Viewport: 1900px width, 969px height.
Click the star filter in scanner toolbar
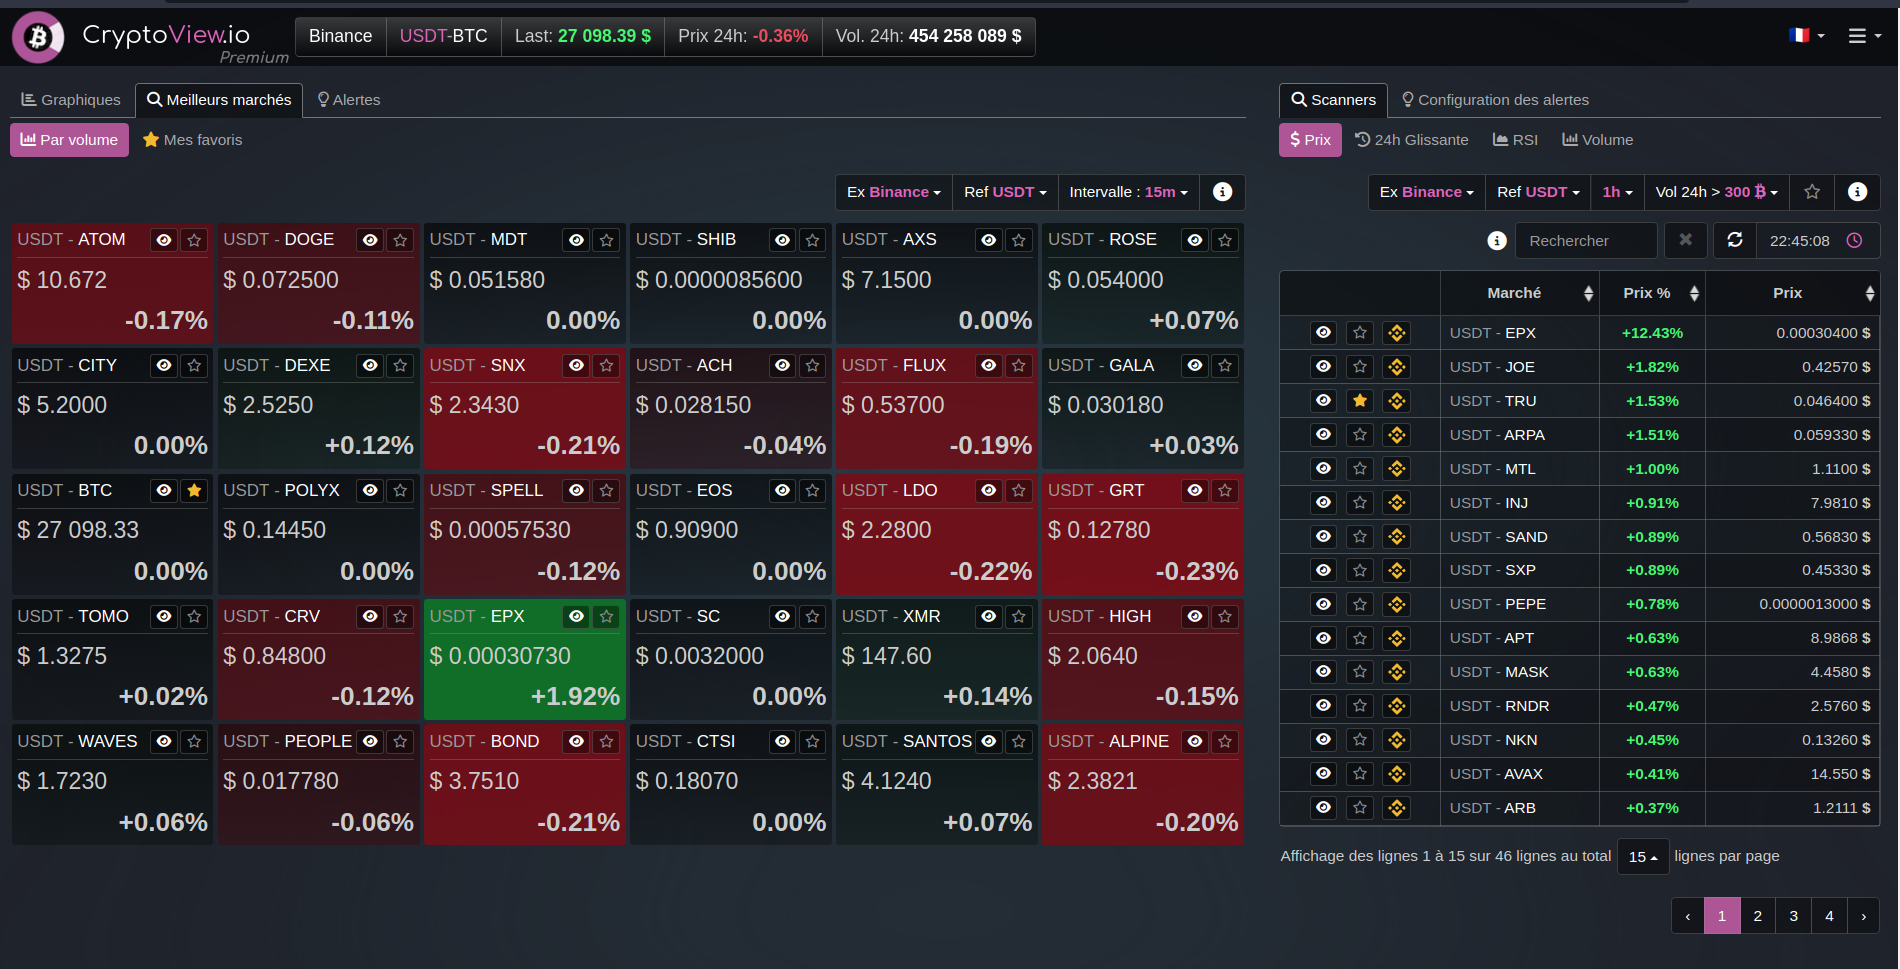click(1812, 192)
